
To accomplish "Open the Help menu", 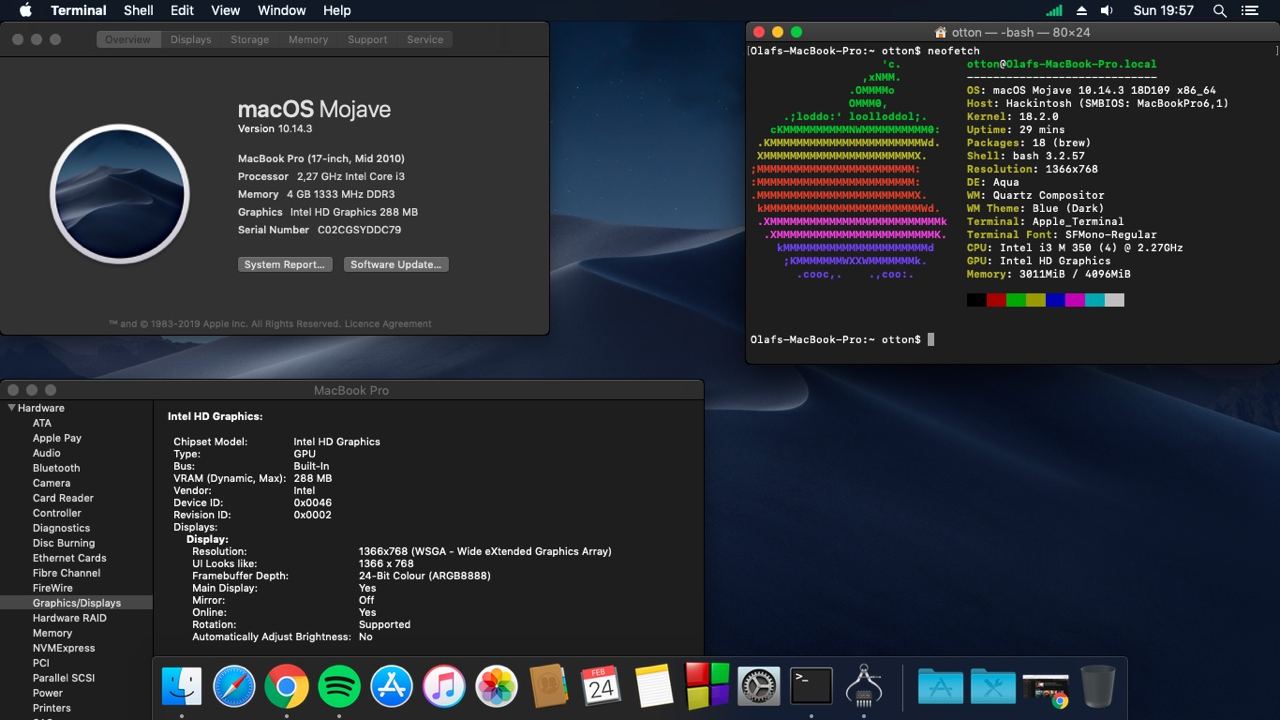I will coord(337,10).
